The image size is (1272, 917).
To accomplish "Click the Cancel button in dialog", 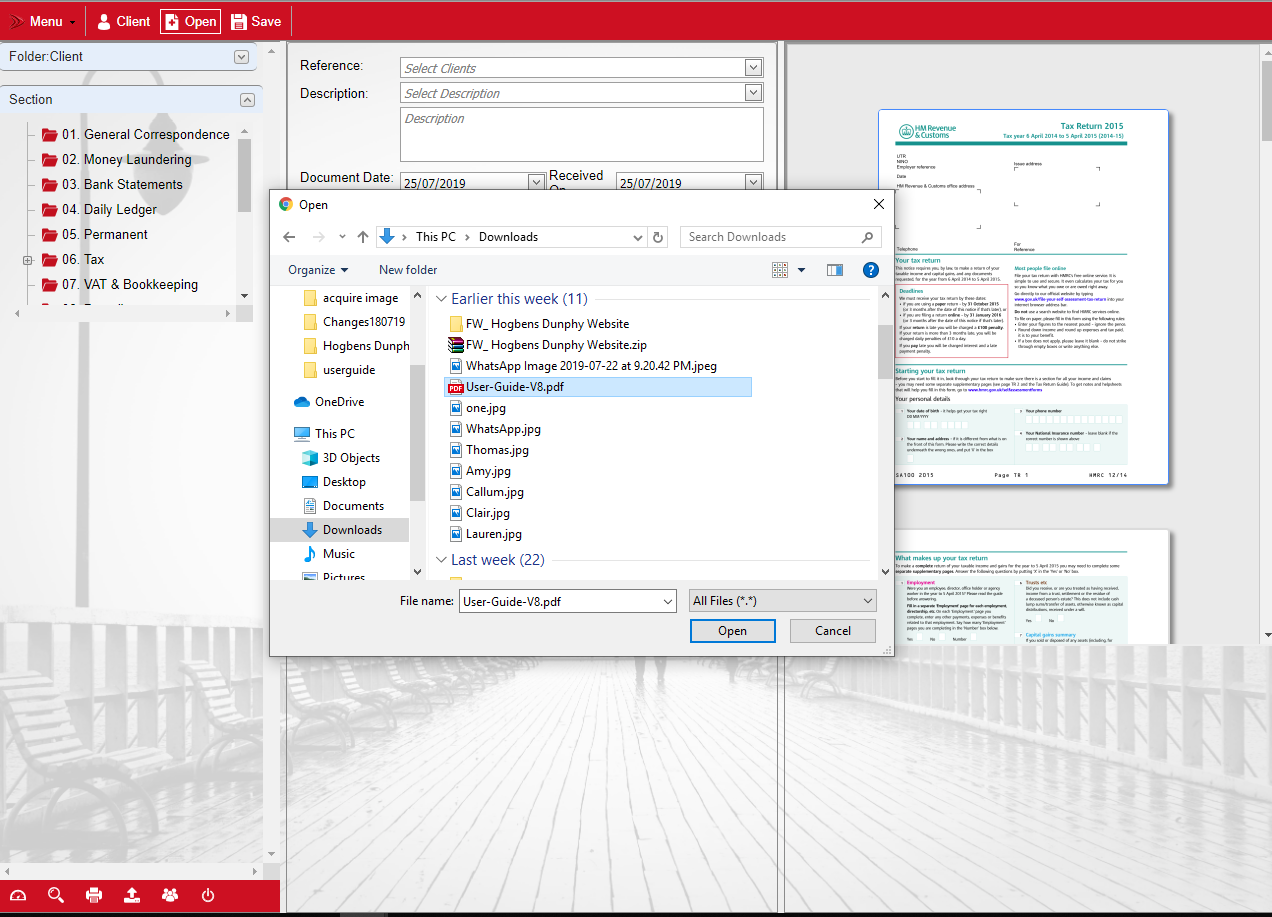I will click(833, 631).
